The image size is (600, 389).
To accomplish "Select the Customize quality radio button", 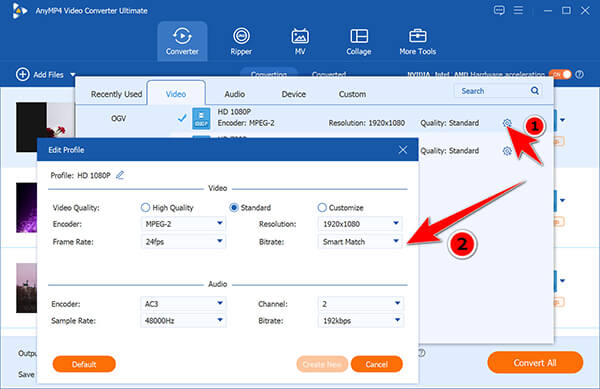I will click(x=322, y=207).
